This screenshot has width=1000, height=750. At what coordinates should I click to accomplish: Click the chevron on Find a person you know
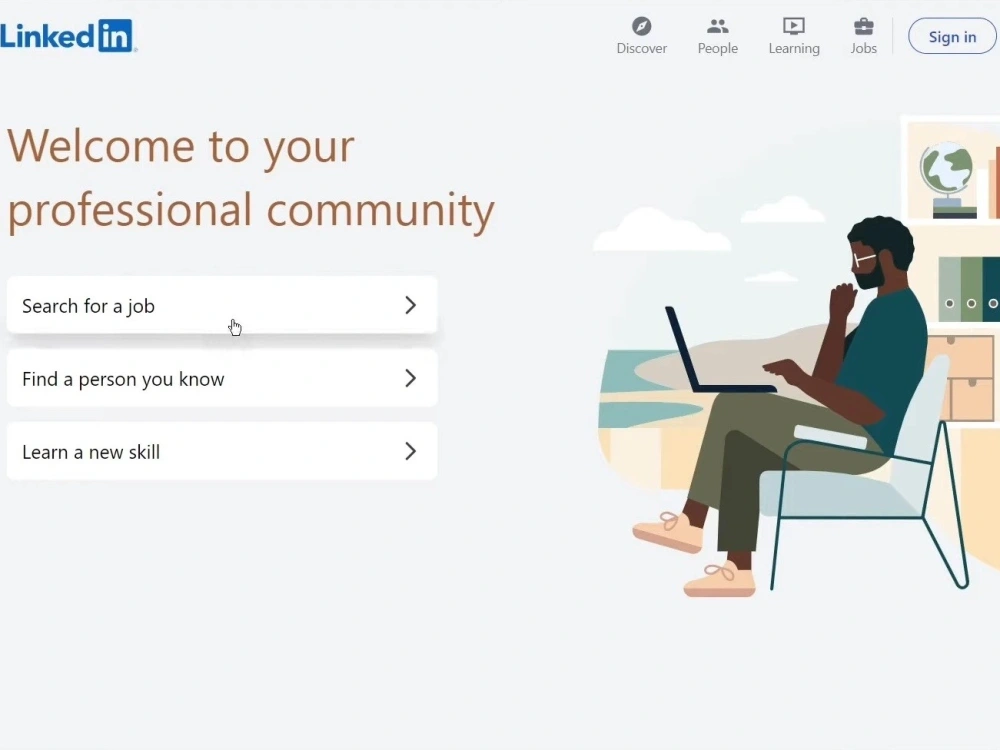tap(411, 378)
